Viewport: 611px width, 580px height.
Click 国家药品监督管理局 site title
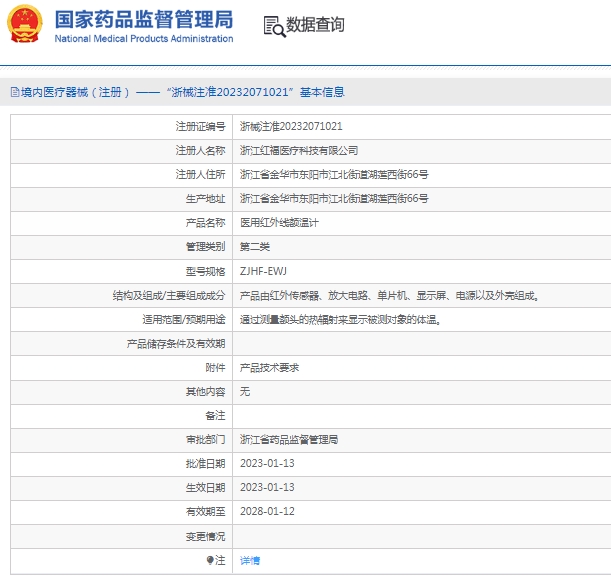click(x=144, y=19)
